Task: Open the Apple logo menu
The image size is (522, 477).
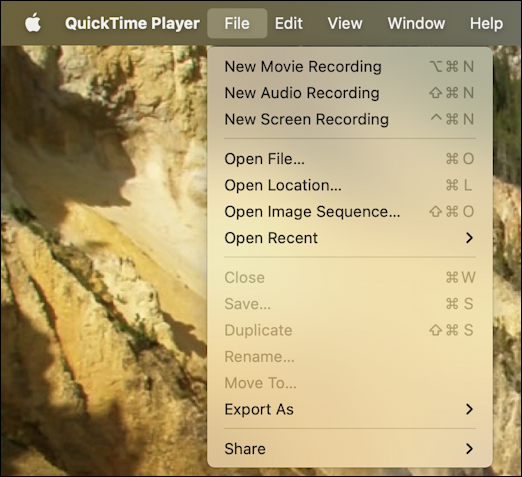Action: pos(33,23)
